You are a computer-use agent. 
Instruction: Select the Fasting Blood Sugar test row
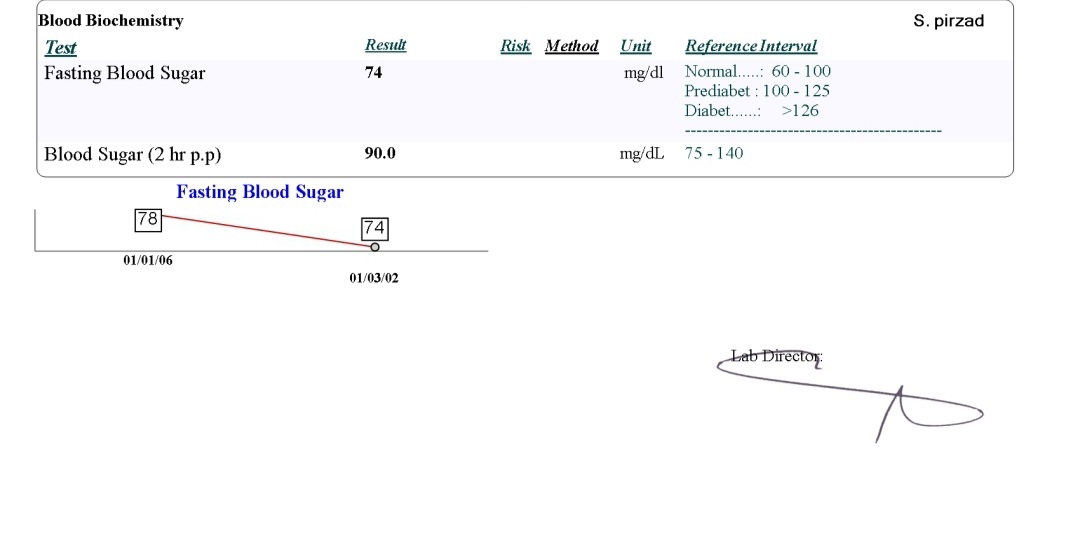(x=525, y=101)
